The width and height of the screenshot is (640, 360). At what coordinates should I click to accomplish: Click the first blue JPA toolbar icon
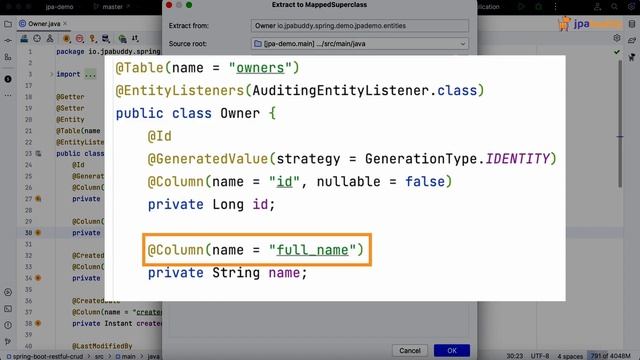(x=24, y=39)
